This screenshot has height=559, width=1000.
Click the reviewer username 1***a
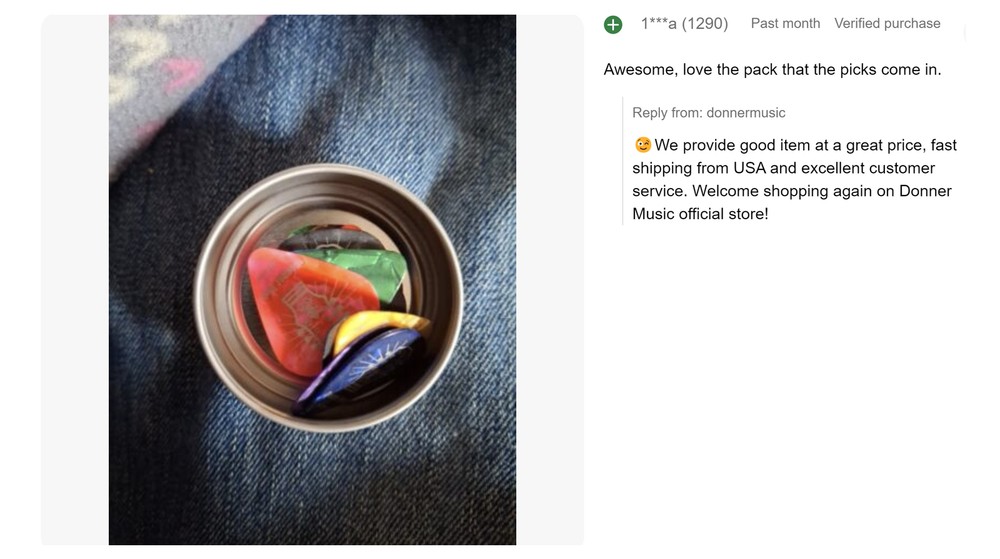click(x=658, y=23)
